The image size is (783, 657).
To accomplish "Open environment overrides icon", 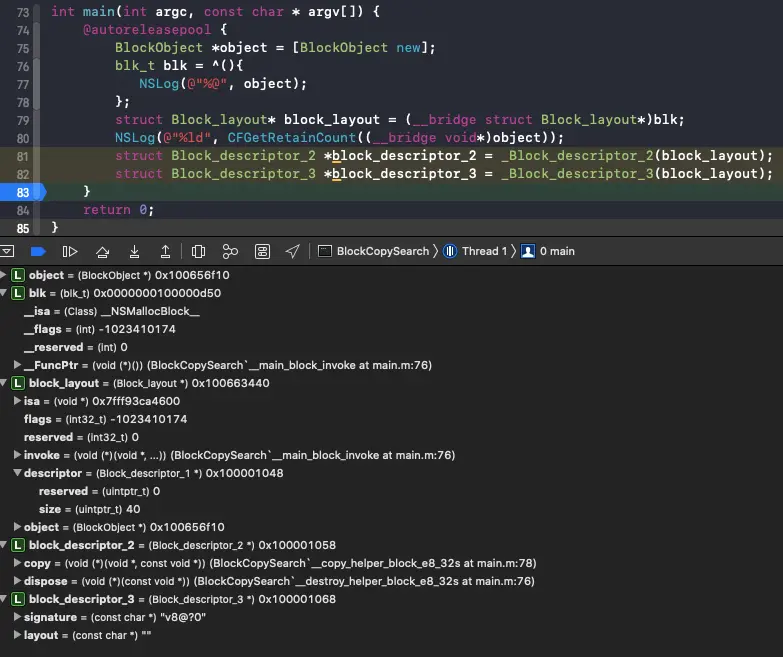I will click(262, 251).
